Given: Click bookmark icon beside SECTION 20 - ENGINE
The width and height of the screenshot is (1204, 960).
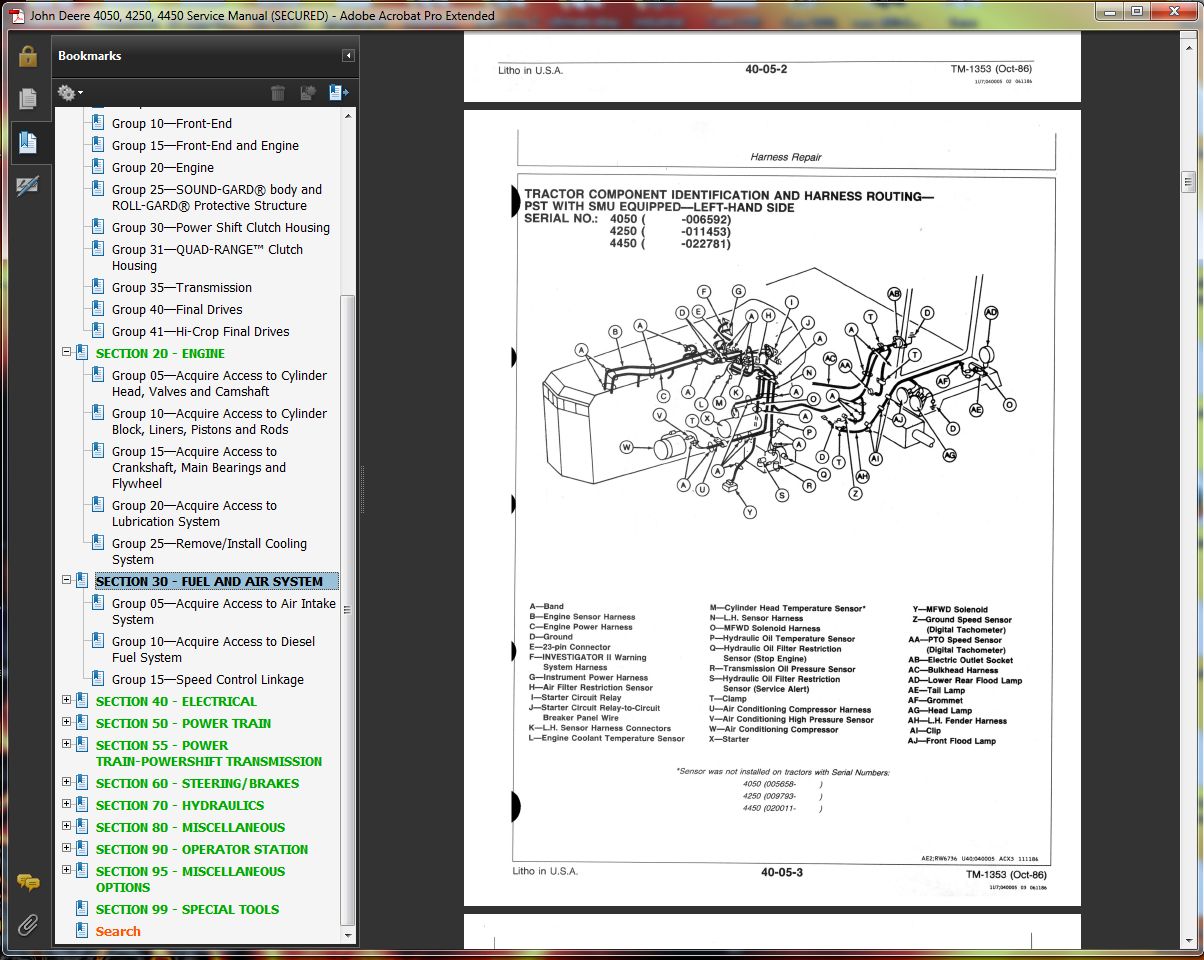Looking at the screenshot, I should tap(82, 353).
